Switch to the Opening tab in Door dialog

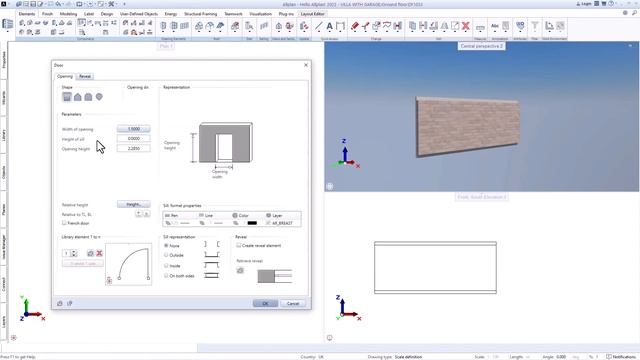pos(65,76)
